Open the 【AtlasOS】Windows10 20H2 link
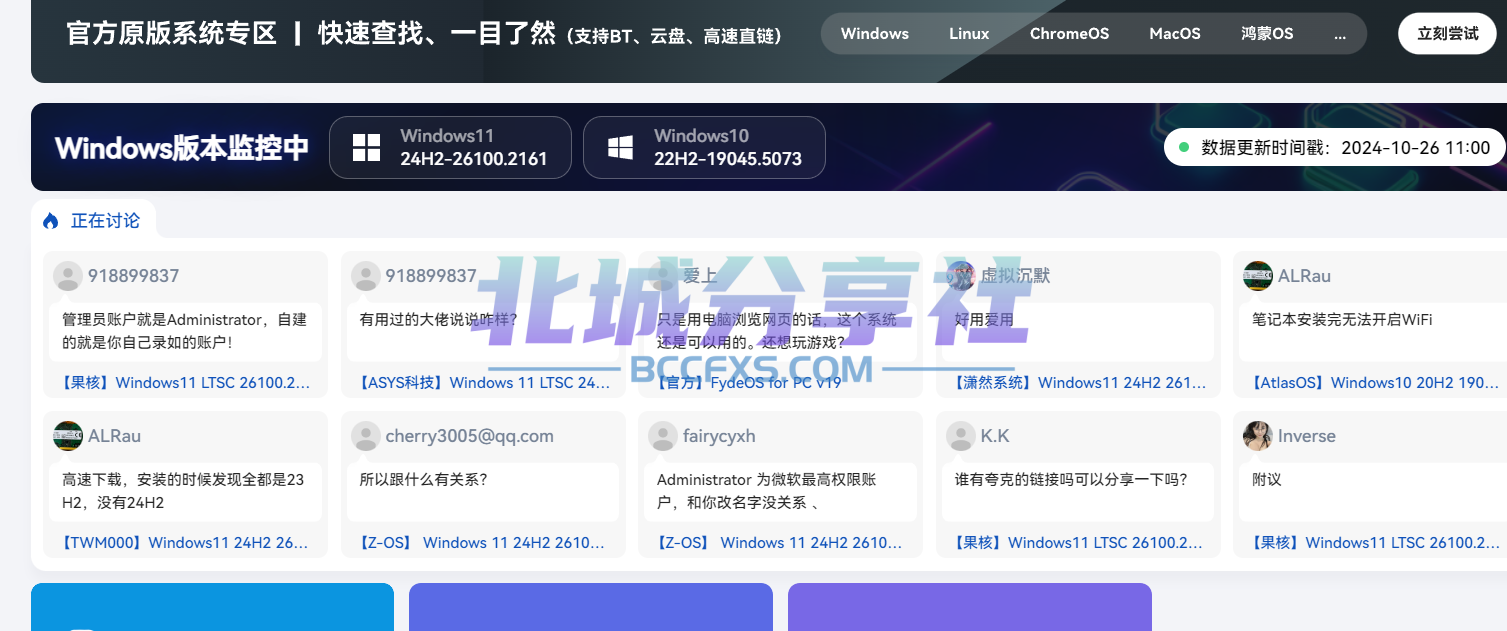The image size is (1507, 631). tap(1376, 383)
